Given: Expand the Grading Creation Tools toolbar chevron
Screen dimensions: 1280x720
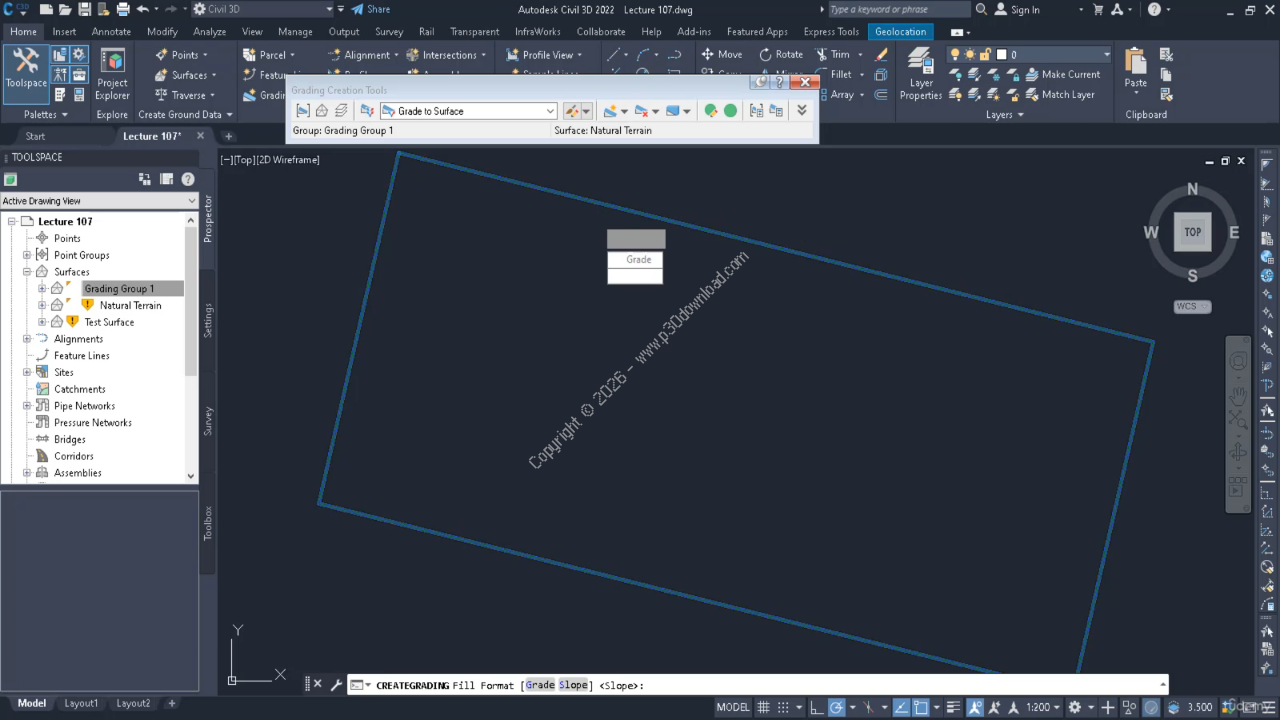Looking at the screenshot, I should tap(801, 111).
